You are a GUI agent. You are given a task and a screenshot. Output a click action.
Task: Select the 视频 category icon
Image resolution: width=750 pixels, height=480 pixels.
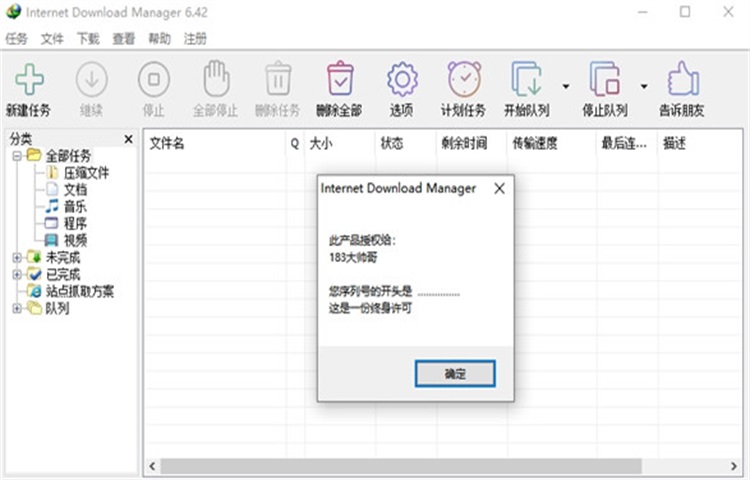coord(52,240)
